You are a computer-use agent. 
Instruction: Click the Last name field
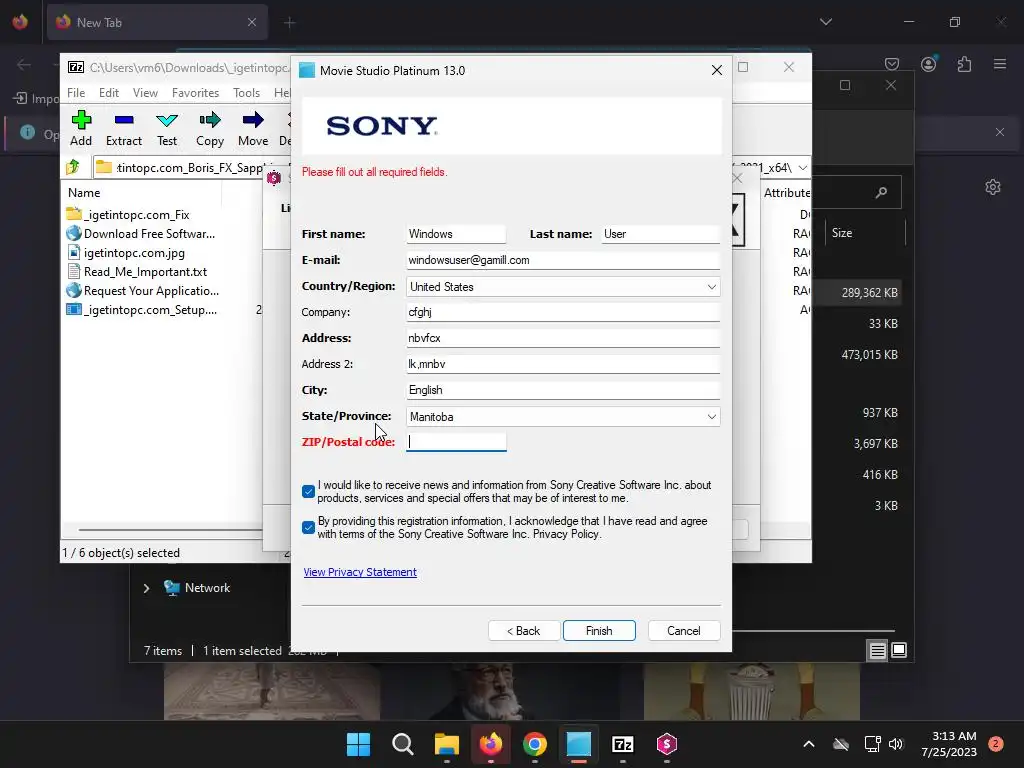[x=660, y=234]
